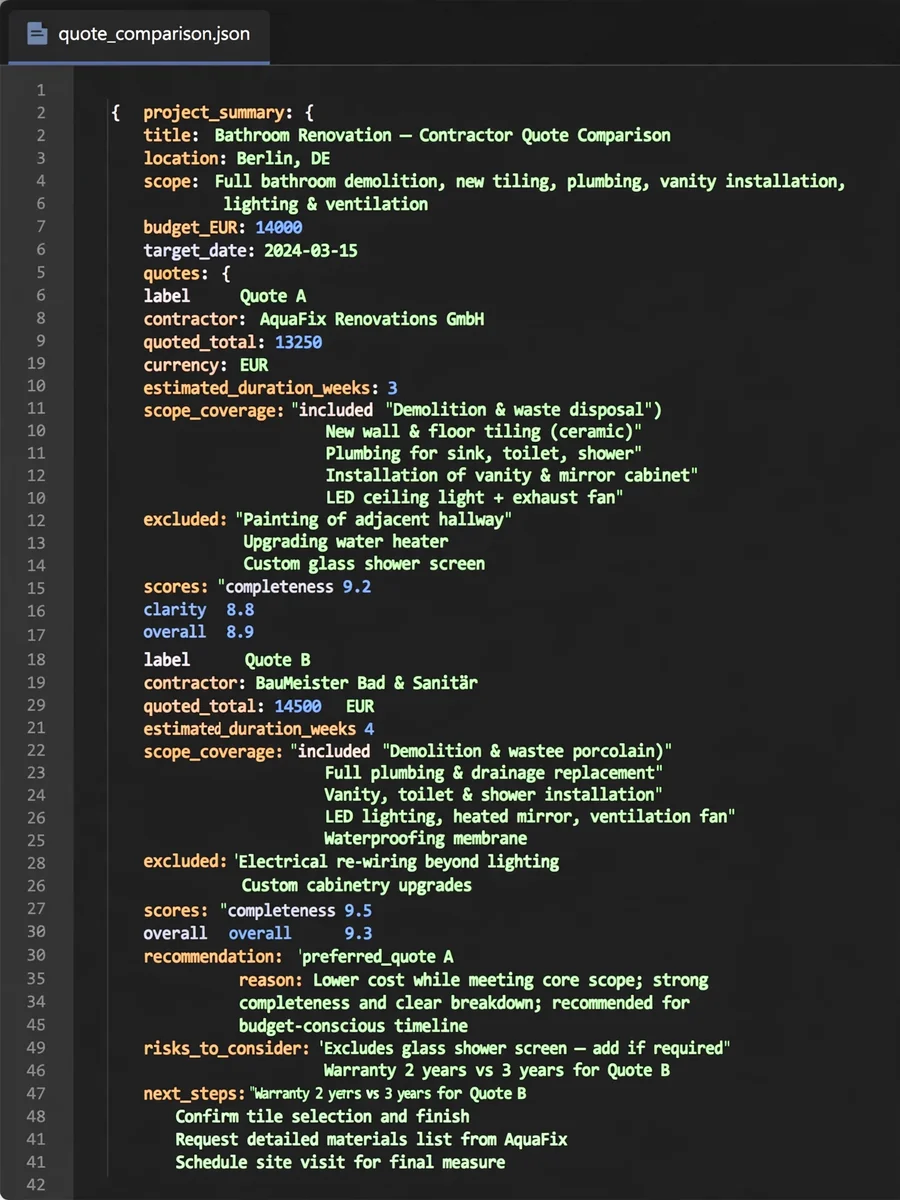900x1200 pixels.
Task: Click the 'currency: EUR' line
Action: [206, 365]
